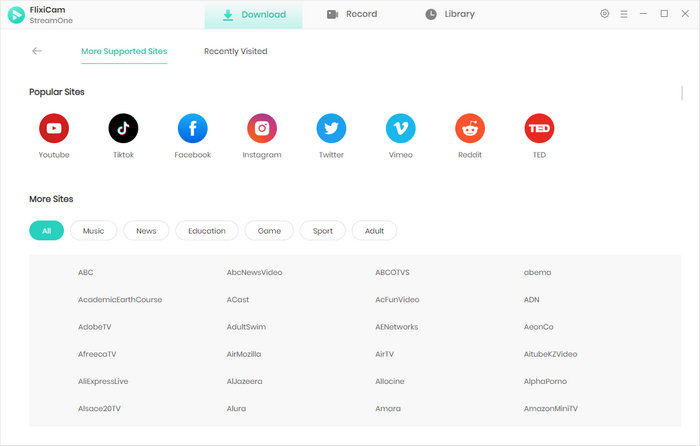Open the Tiktok site icon
The height and width of the screenshot is (446, 700).
[123, 128]
